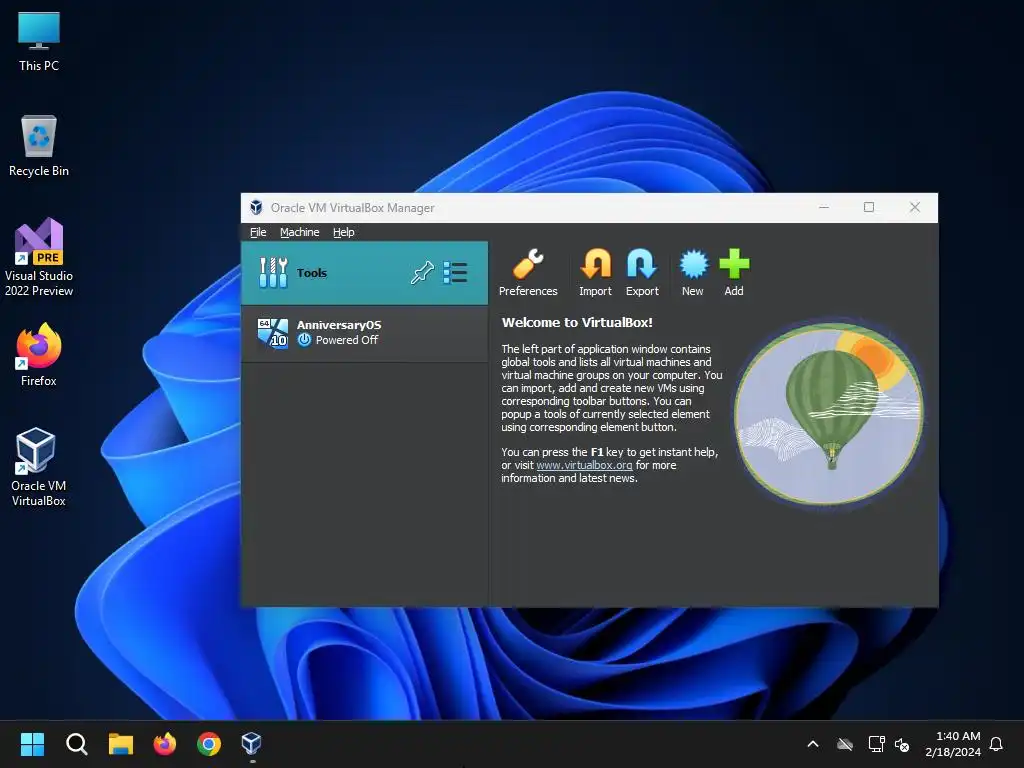Screen dimensions: 1024x768
Task: Click the VirtualBox title bar logo
Action: pyautogui.click(x=256, y=208)
